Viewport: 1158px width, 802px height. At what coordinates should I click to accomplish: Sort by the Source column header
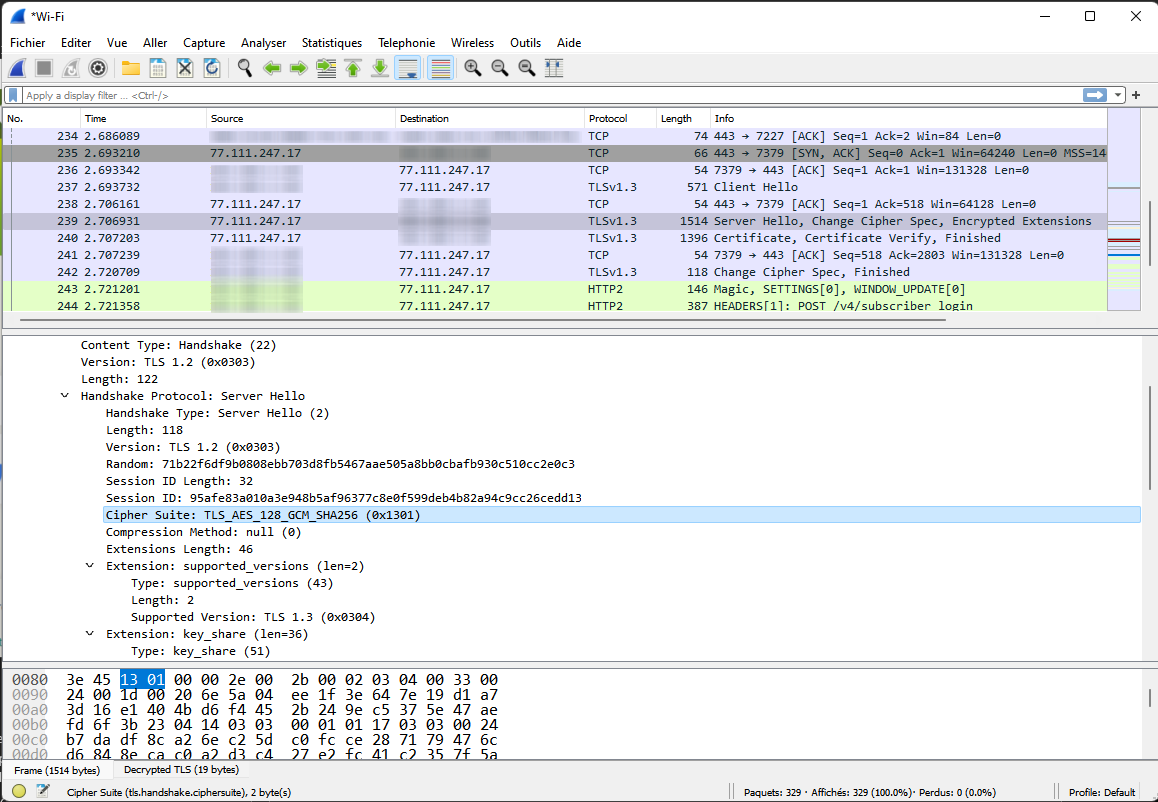click(301, 118)
